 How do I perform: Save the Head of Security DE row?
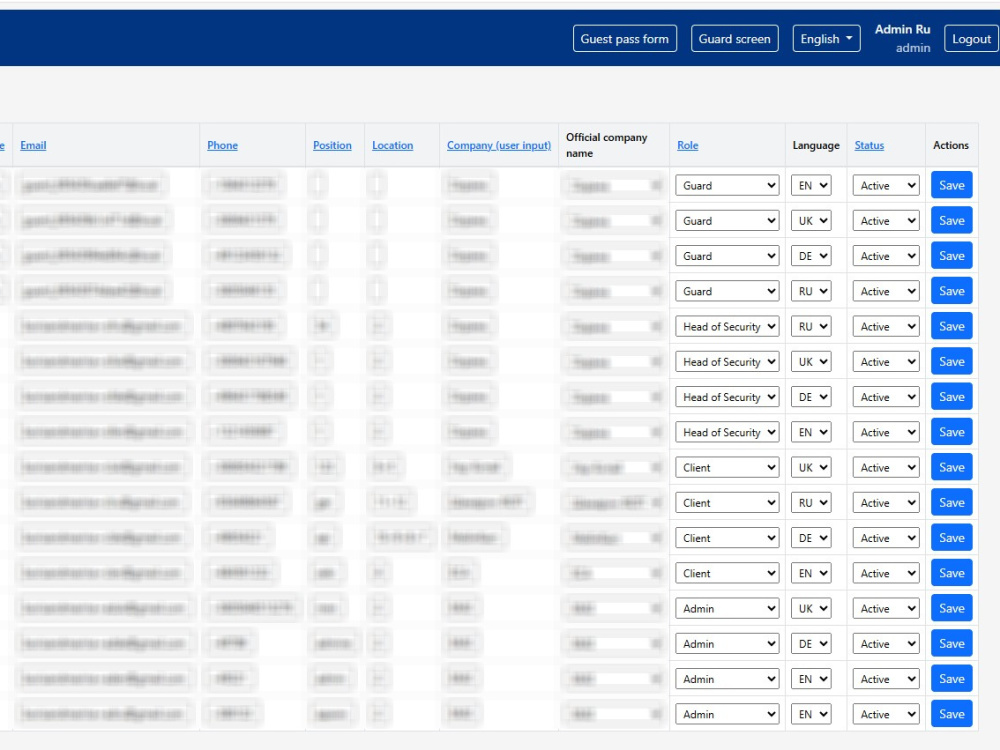952,397
